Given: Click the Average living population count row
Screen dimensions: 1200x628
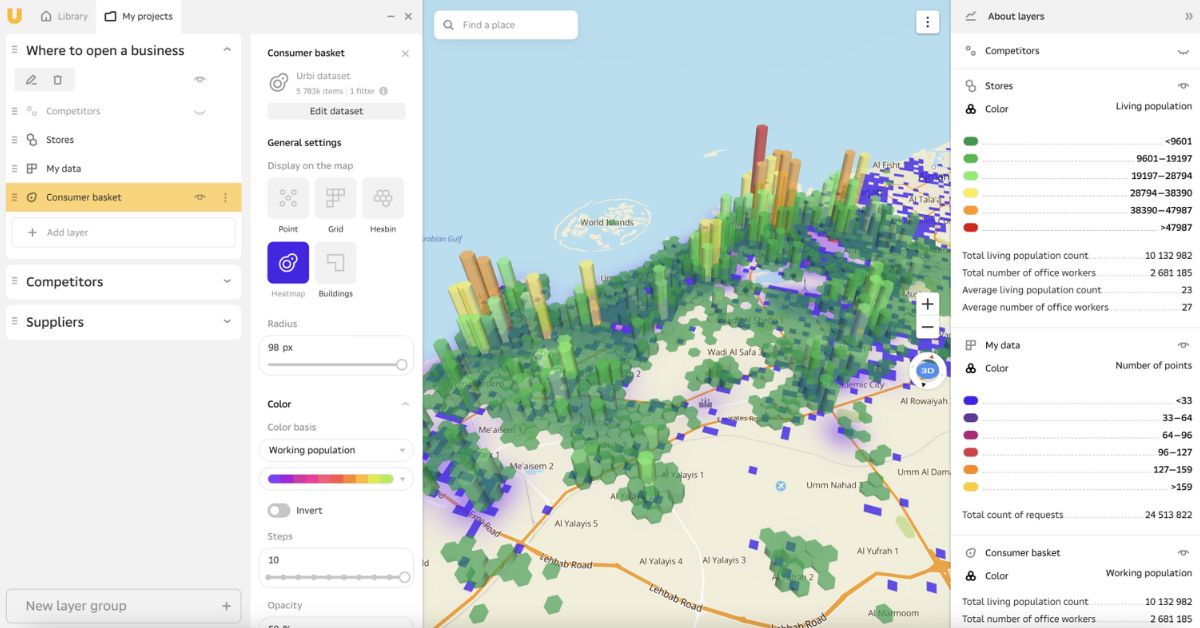Looking at the screenshot, I should point(1077,290).
